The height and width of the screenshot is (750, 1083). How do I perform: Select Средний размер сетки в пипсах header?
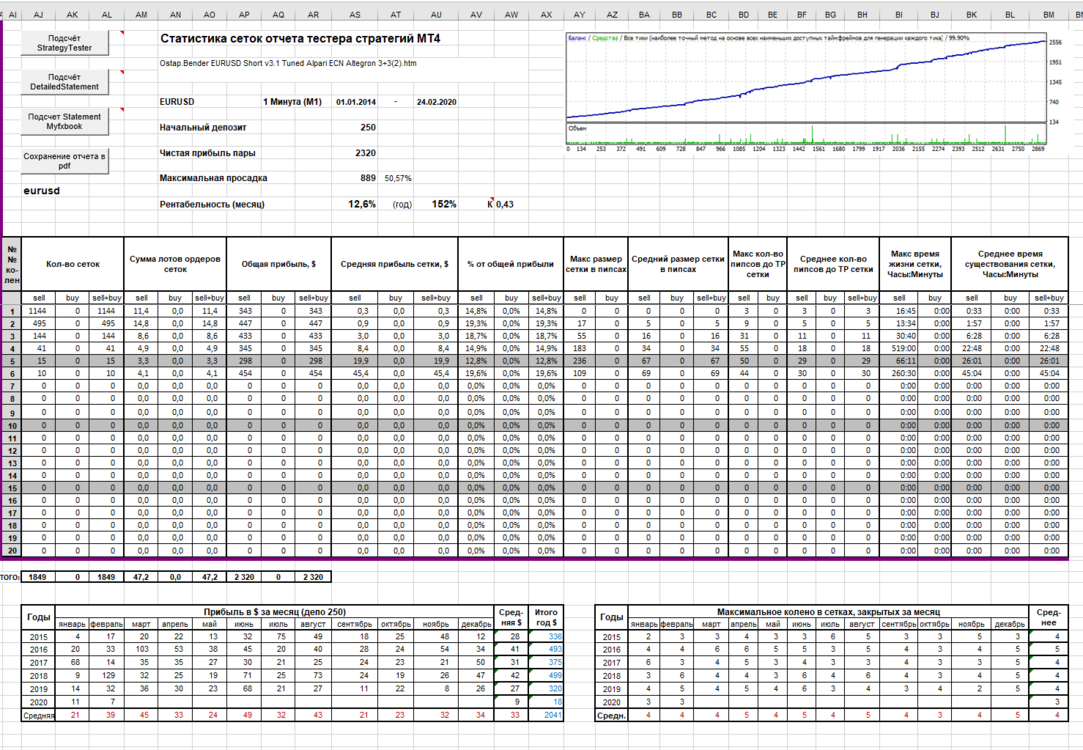coord(678,264)
